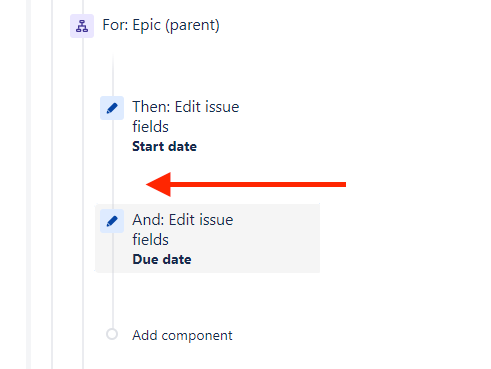Select the bold Start date label

pyautogui.click(x=164, y=146)
